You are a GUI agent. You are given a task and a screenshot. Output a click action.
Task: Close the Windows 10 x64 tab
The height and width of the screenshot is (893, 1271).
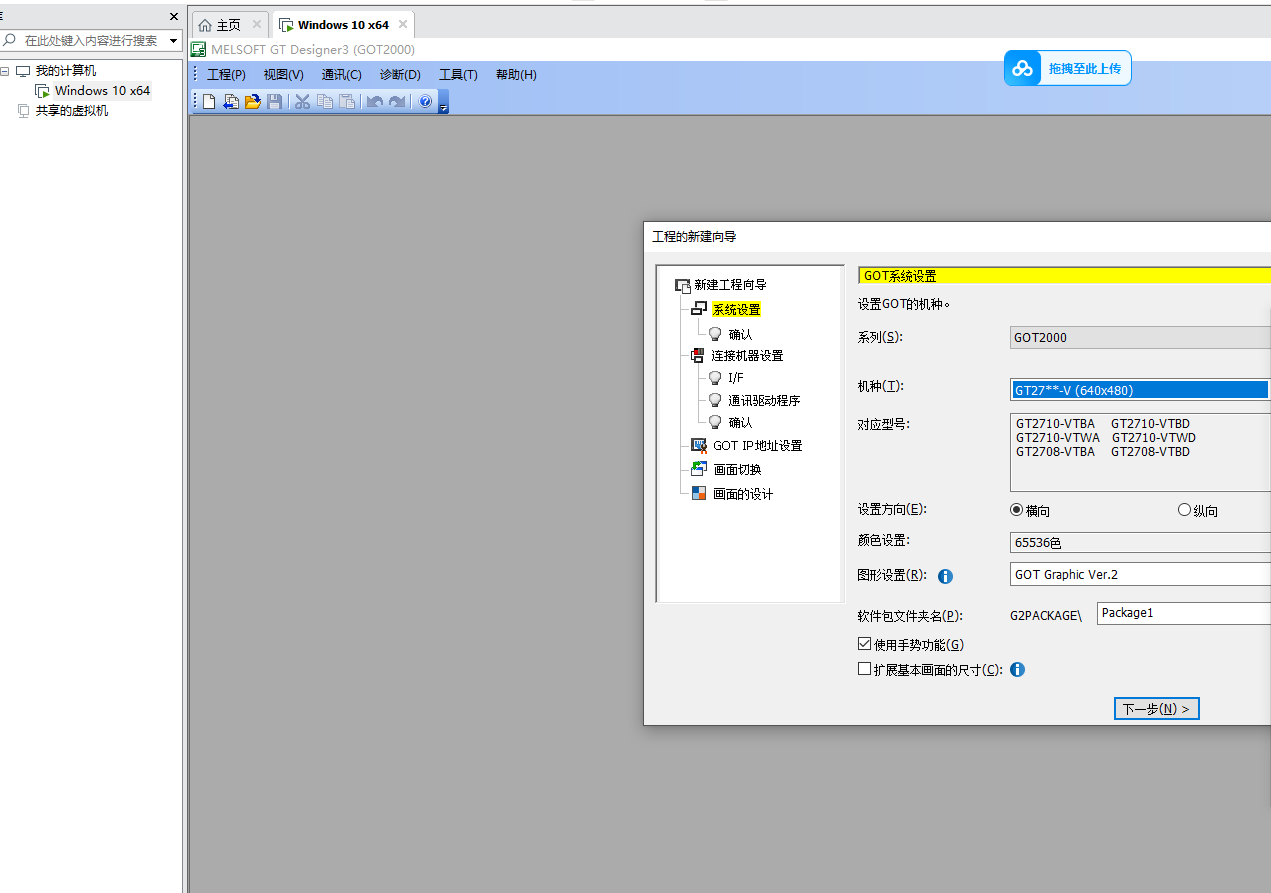(x=404, y=24)
